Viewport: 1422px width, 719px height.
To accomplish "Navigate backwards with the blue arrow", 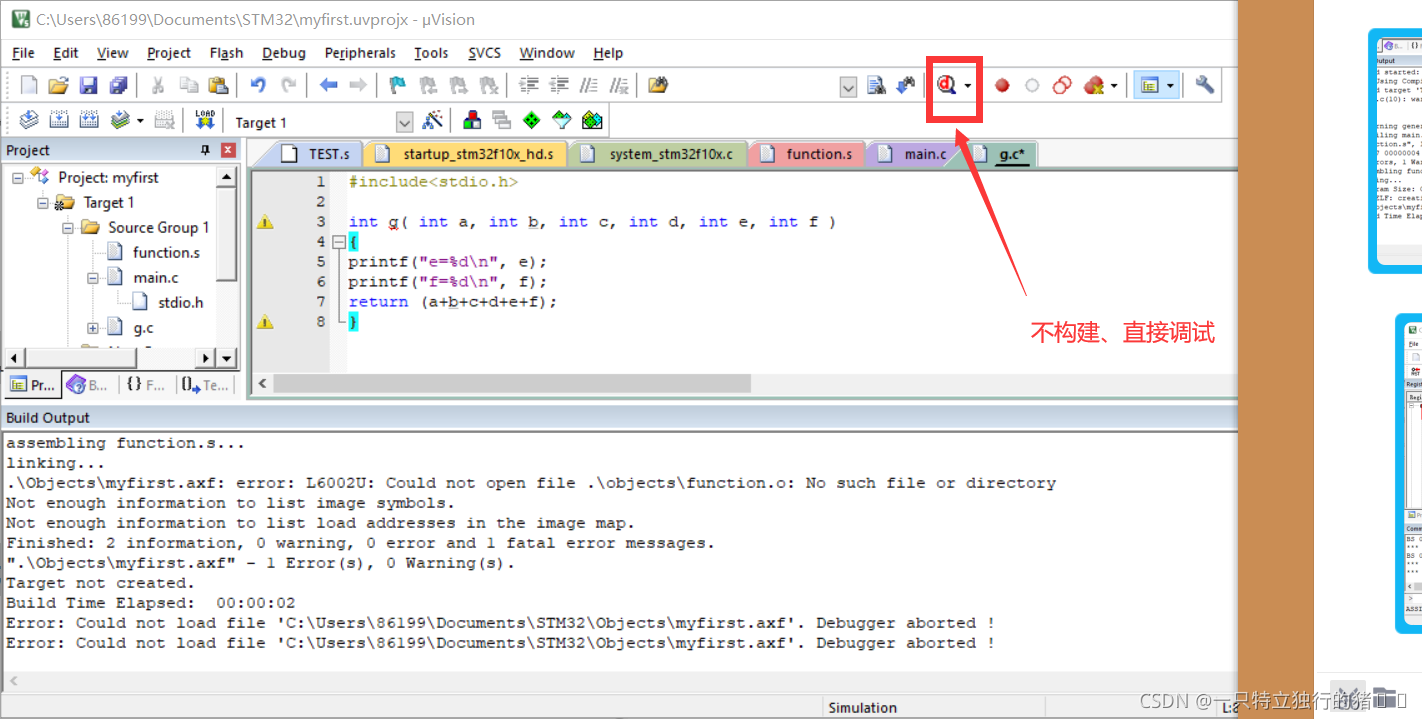I will (328, 85).
